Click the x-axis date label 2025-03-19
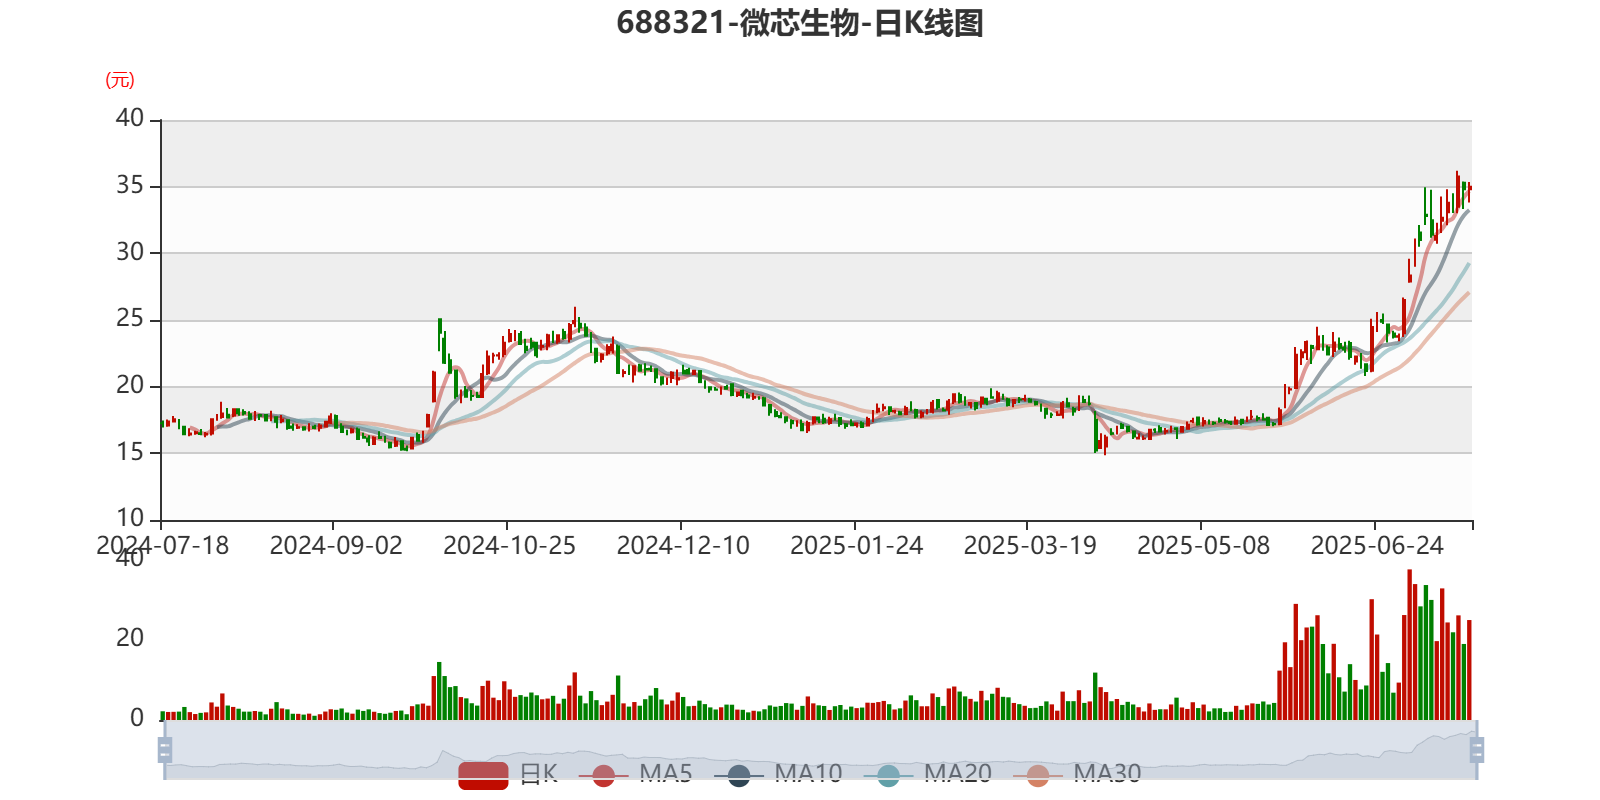This screenshot has height=800, width=1600. [x=1030, y=546]
